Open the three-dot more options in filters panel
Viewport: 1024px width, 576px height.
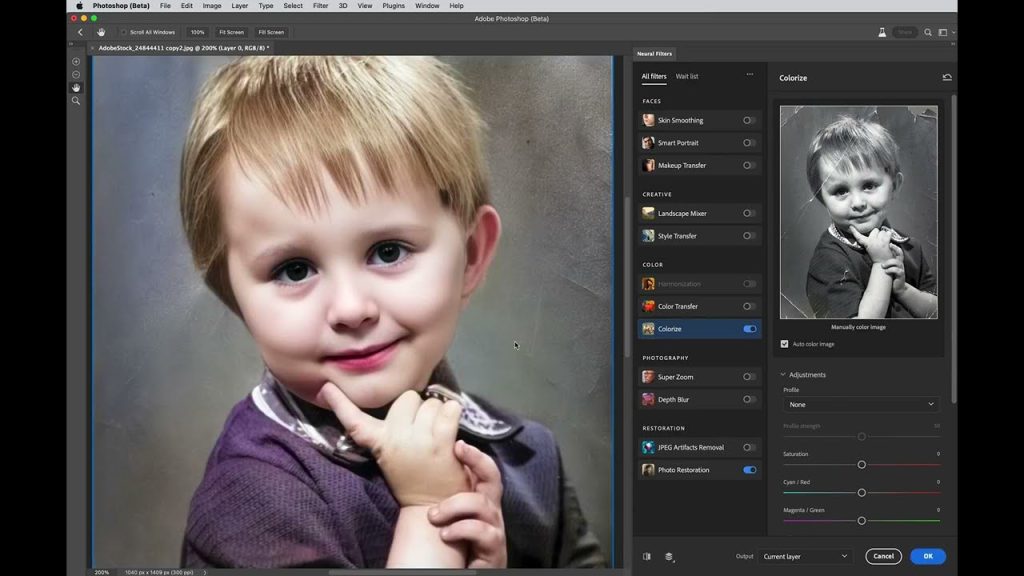(x=749, y=75)
